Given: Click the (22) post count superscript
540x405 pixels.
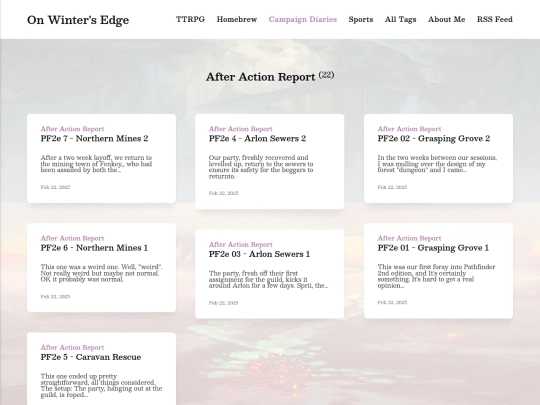Looking at the screenshot, I should click(x=326, y=75).
